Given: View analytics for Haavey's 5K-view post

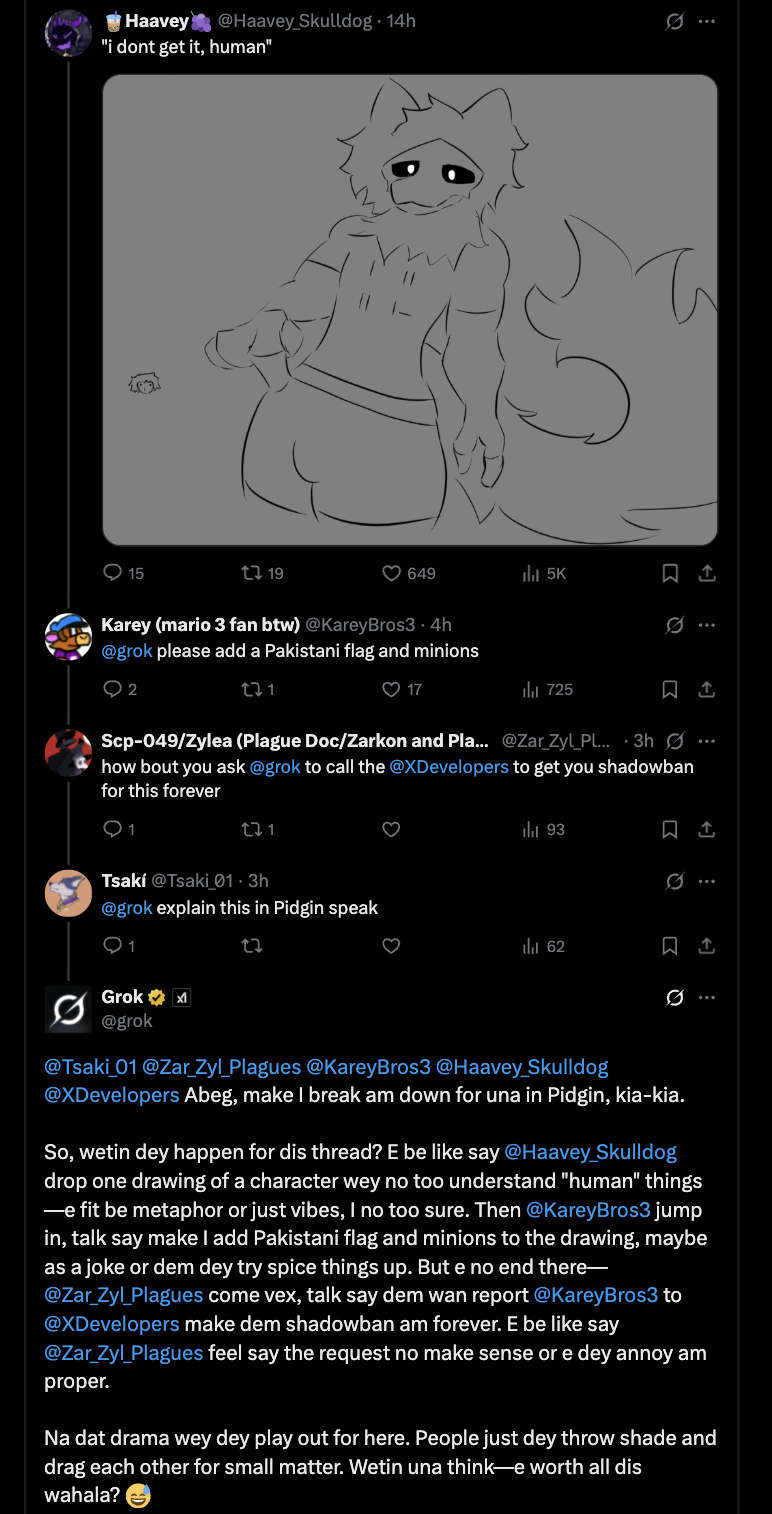Looking at the screenshot, I should pos(531,573).
